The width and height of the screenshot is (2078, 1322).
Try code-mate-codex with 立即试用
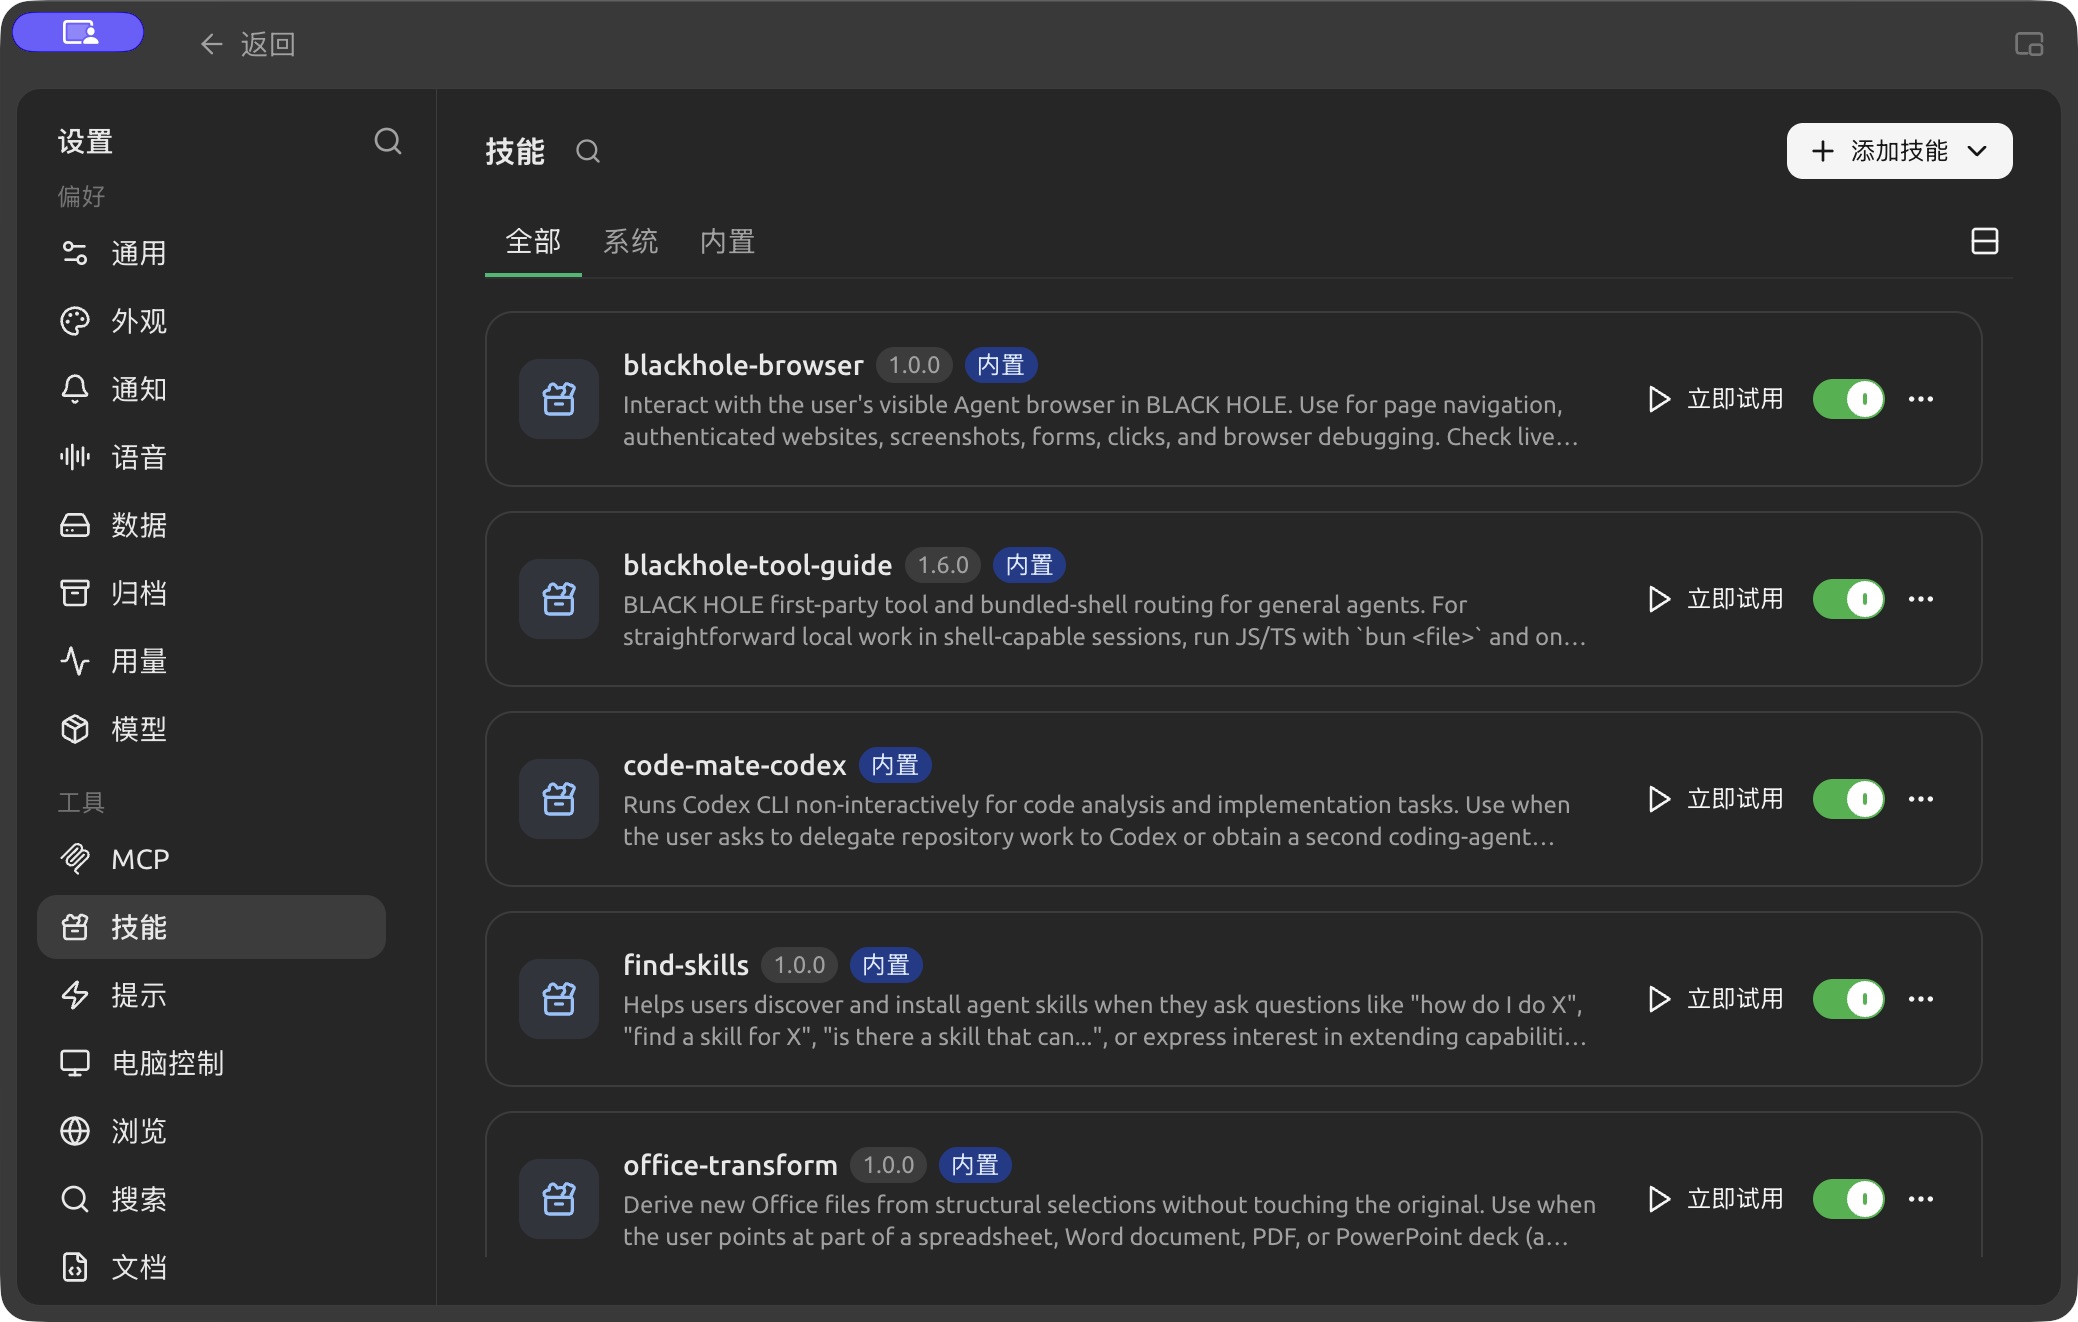tap(1716, 799)
